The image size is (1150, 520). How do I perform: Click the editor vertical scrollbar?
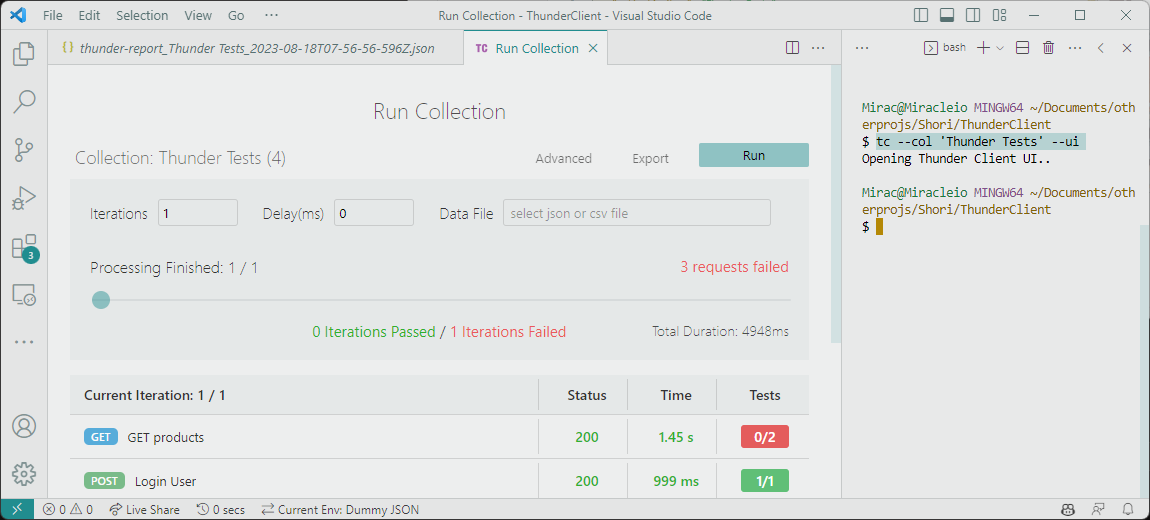tap(836, 204)
